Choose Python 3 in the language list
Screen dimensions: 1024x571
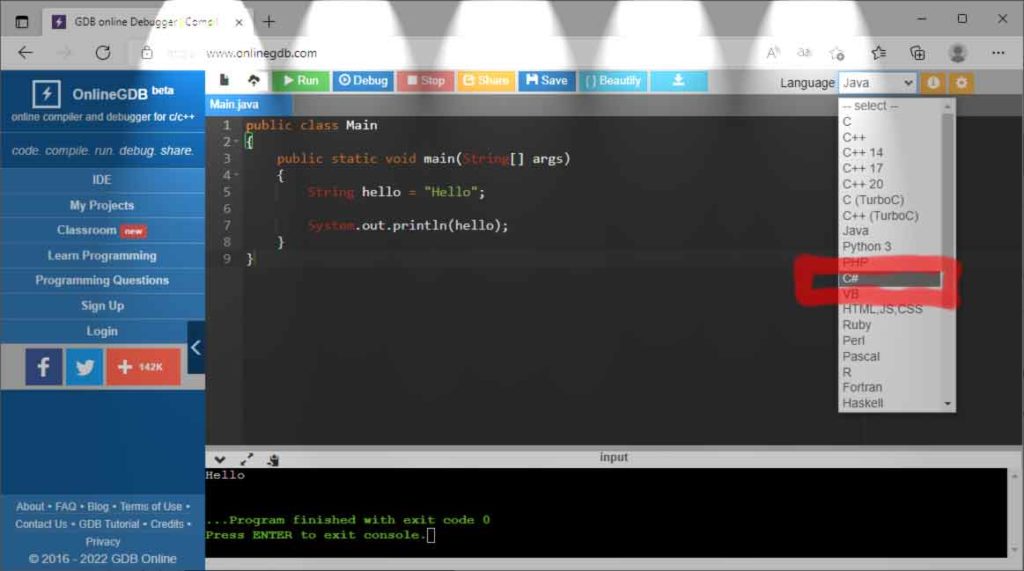pyautogui.click(x=866, y=247)
